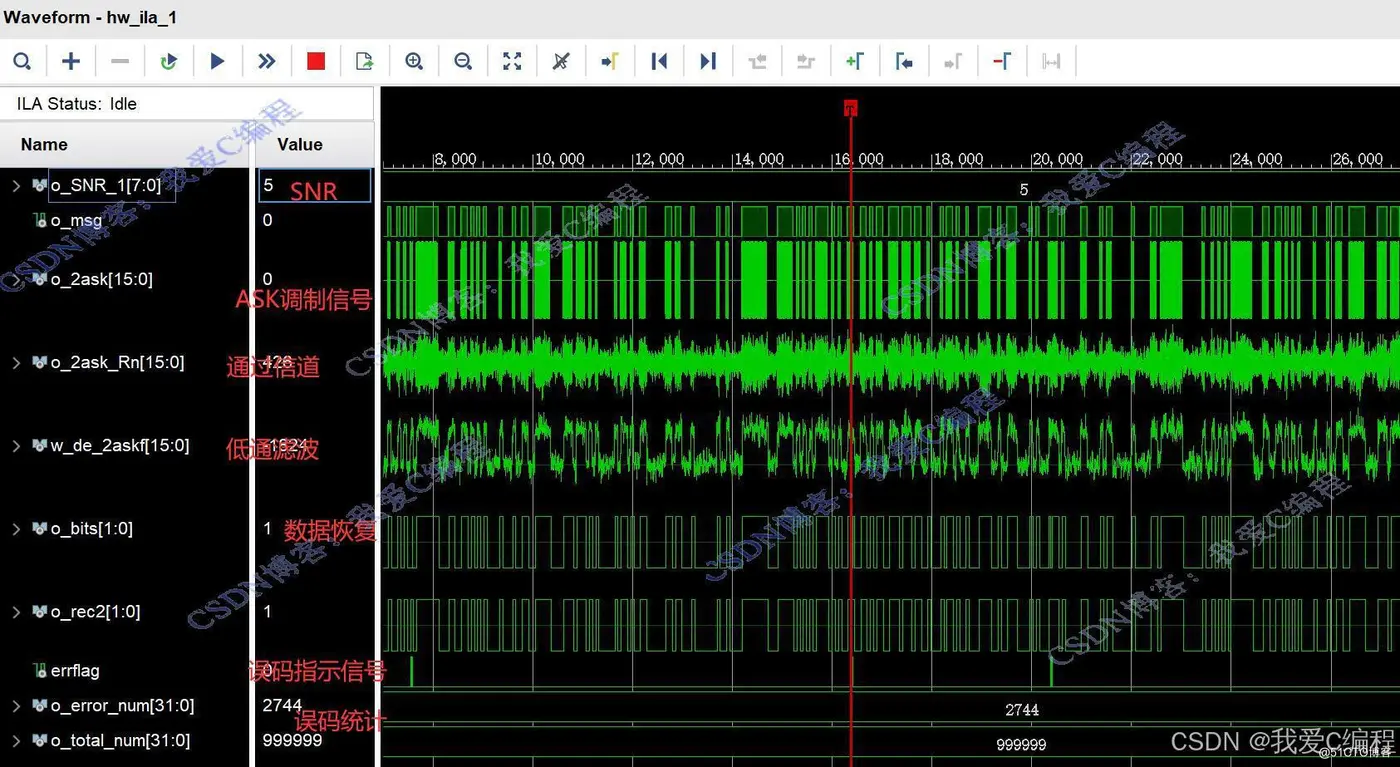Expand the o_error_num[31:0] bus

point(16,706)
